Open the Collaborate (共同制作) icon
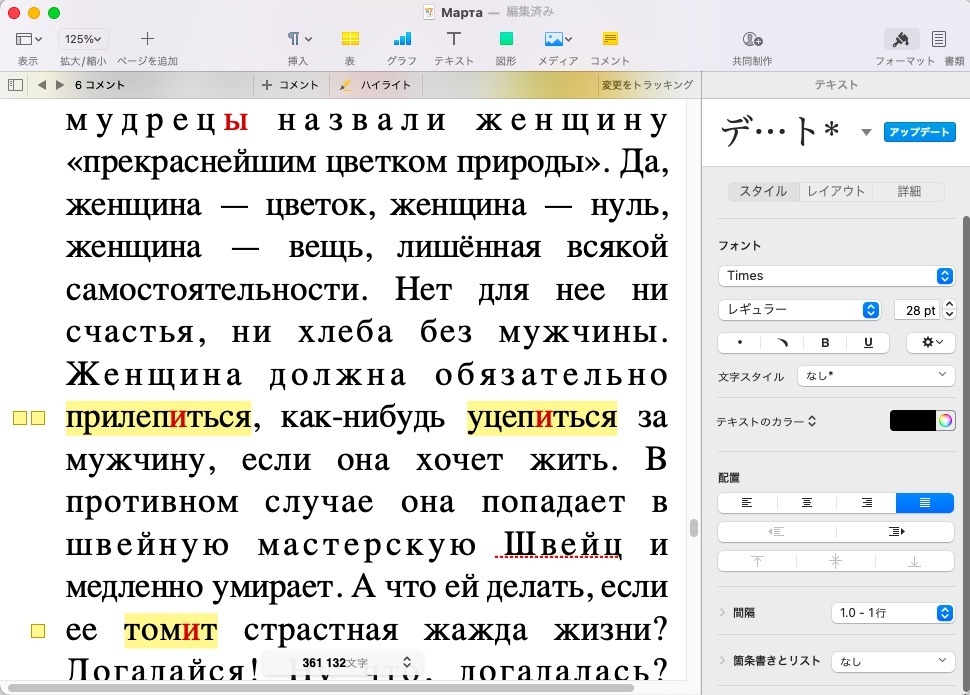Image resolution: width=970 pixels, height=695 pixels. point(752,40)
